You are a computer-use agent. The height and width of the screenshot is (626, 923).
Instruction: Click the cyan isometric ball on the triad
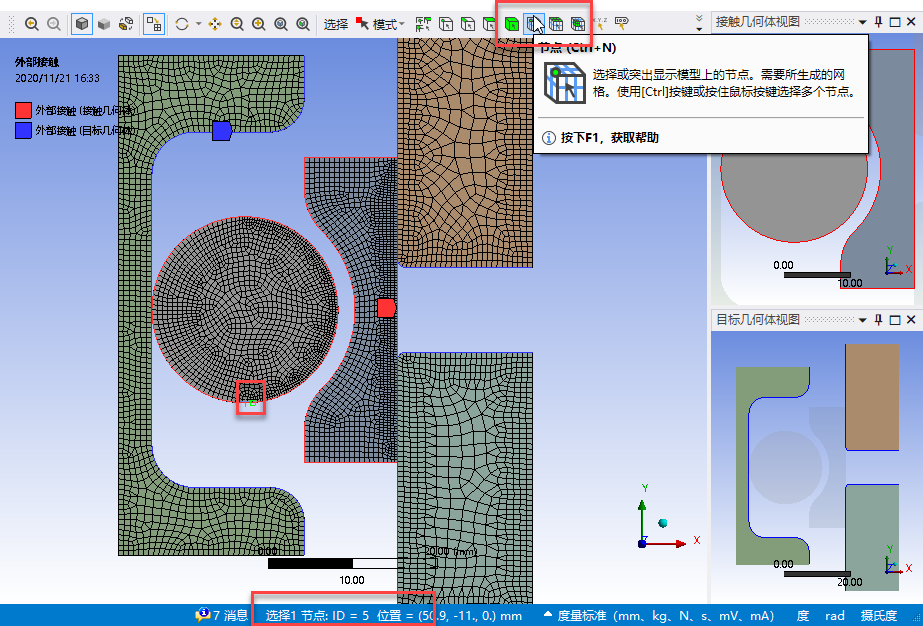point(663,523)
